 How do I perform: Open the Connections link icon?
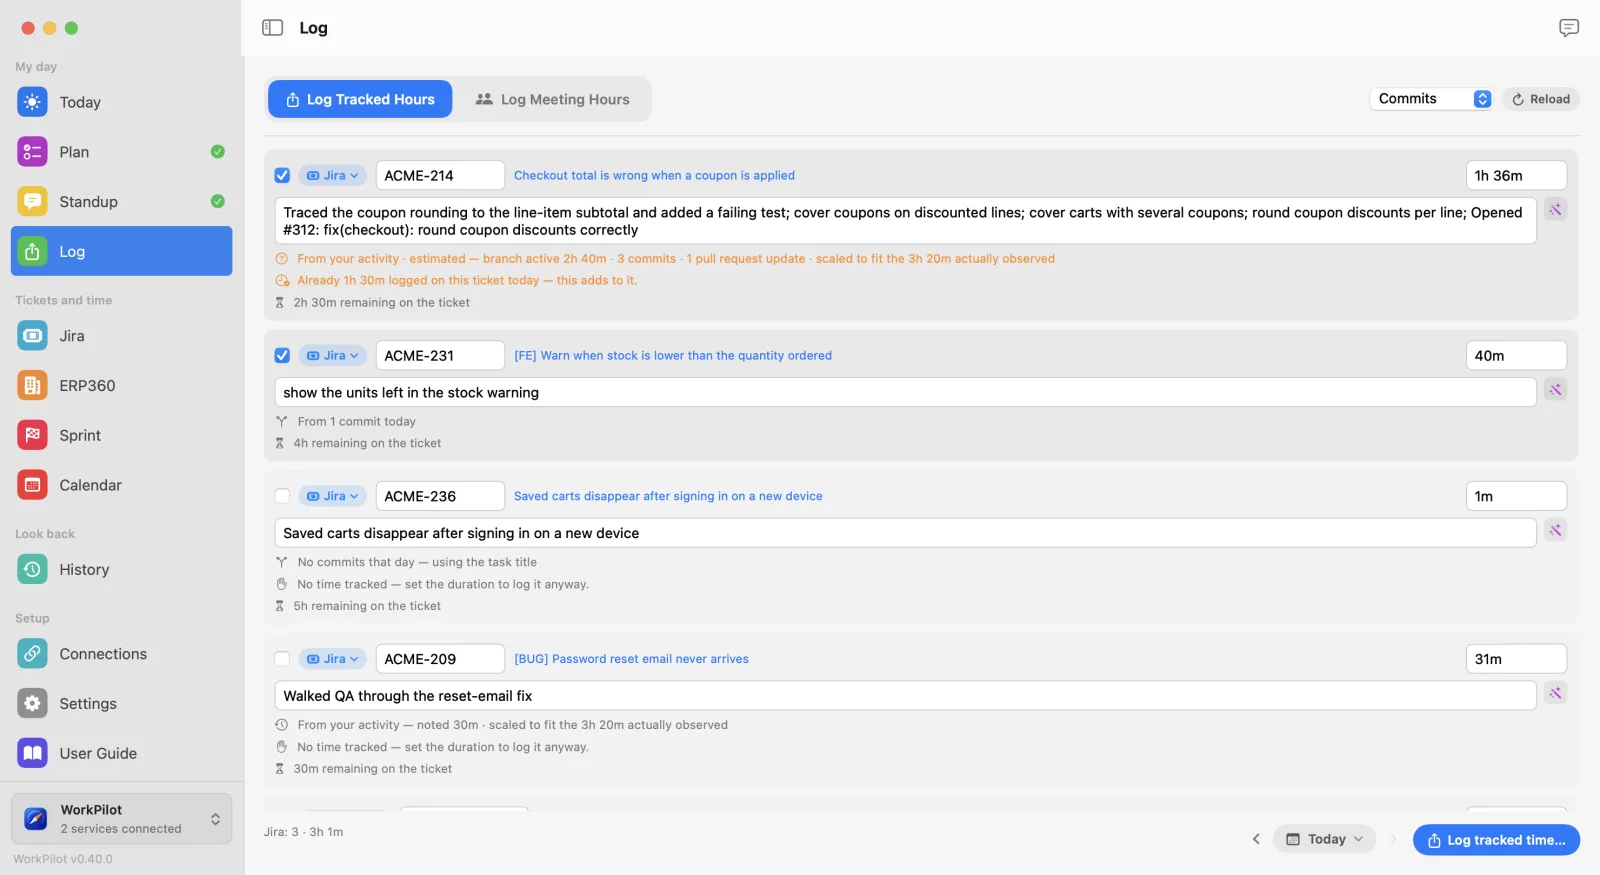tap(32, 654)
